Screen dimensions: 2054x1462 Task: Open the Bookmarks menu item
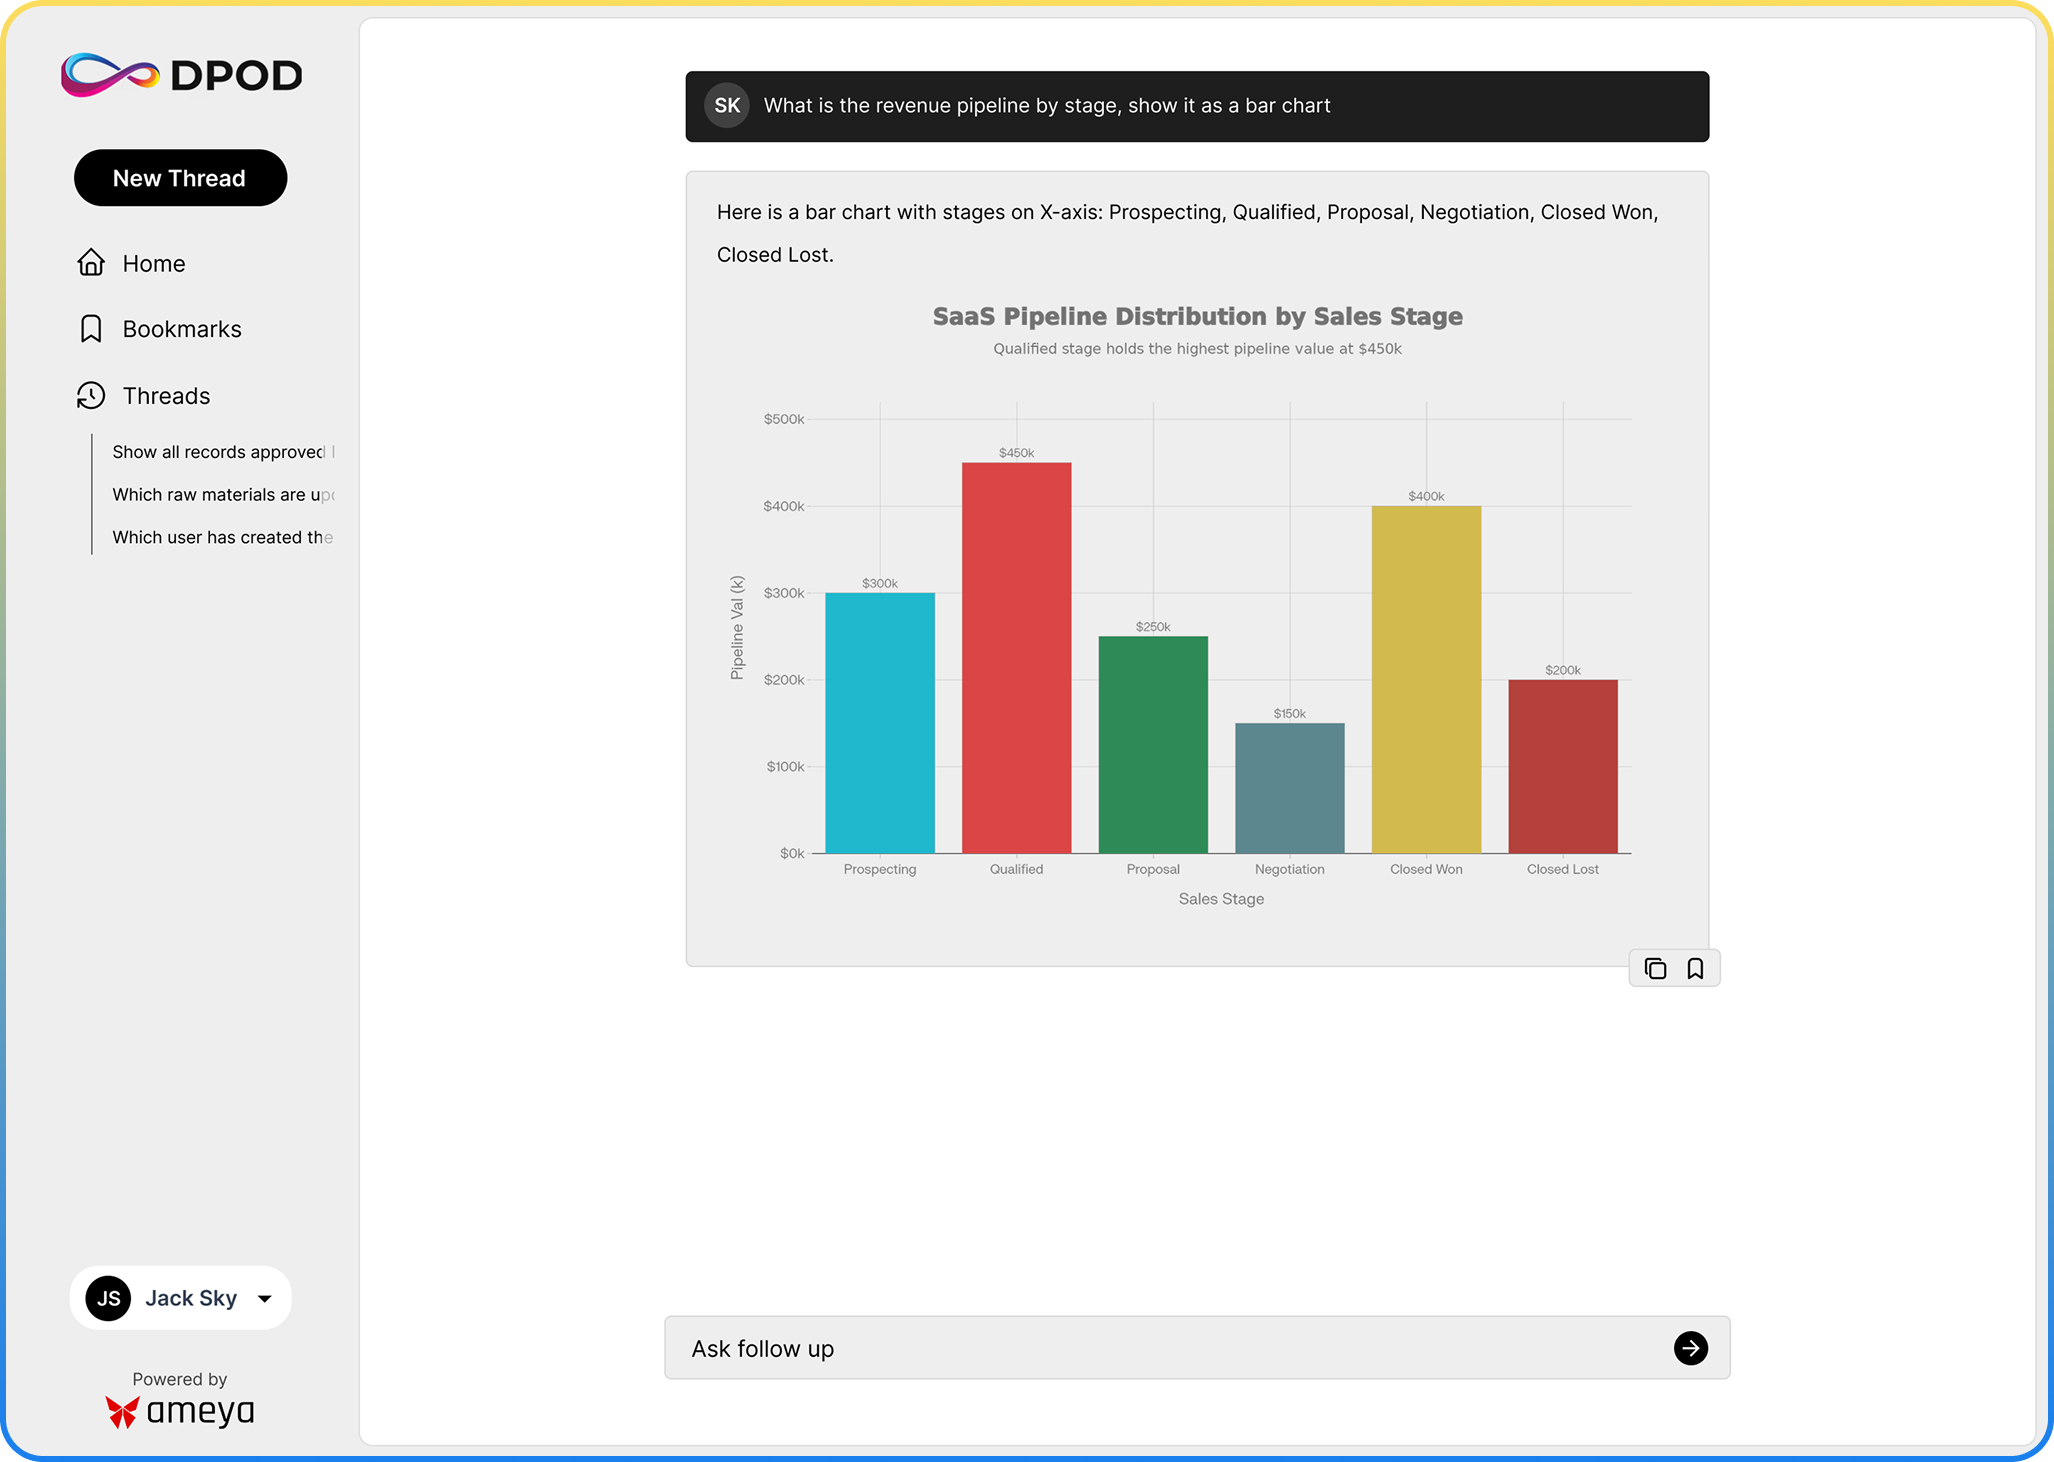pos(182,330)
